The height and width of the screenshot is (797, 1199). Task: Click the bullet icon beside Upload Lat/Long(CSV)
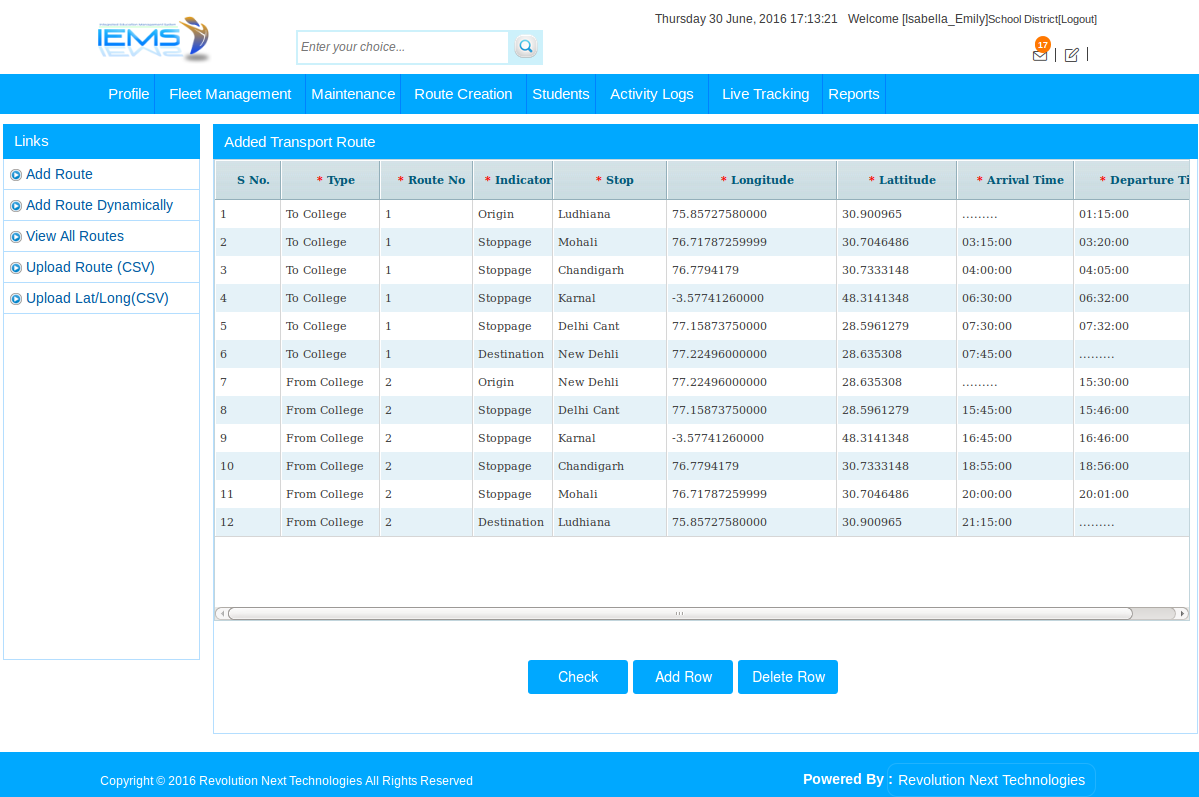(x=15, y=299)
